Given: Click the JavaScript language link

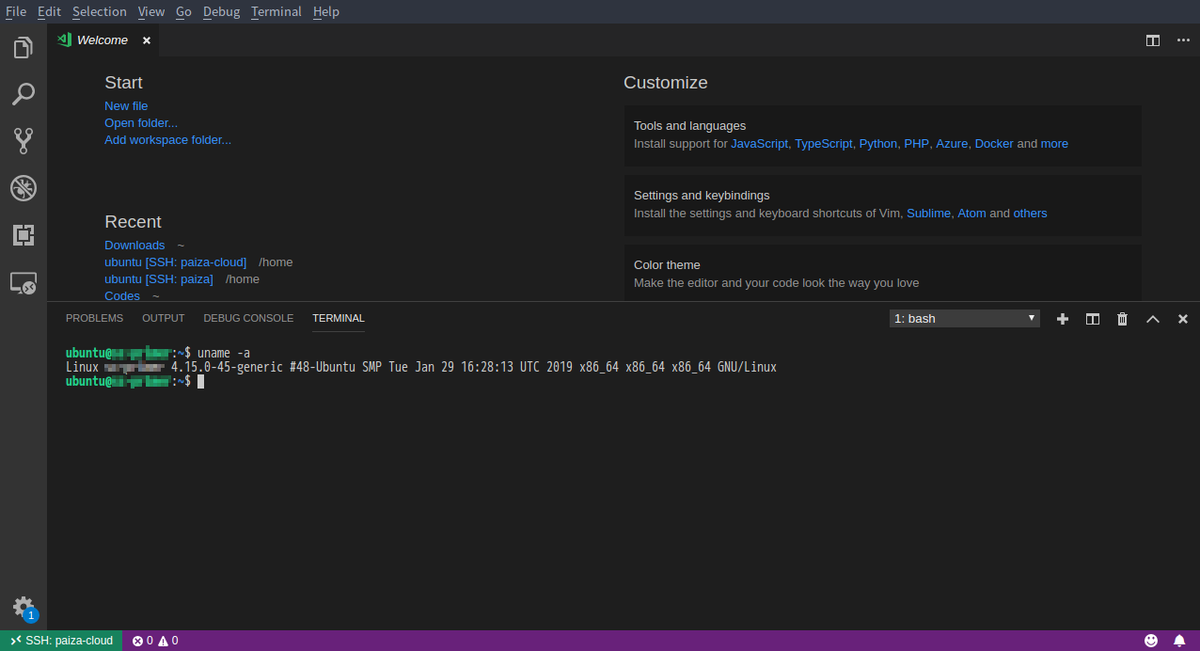Looking at the screenshot, I should [759, 144].
